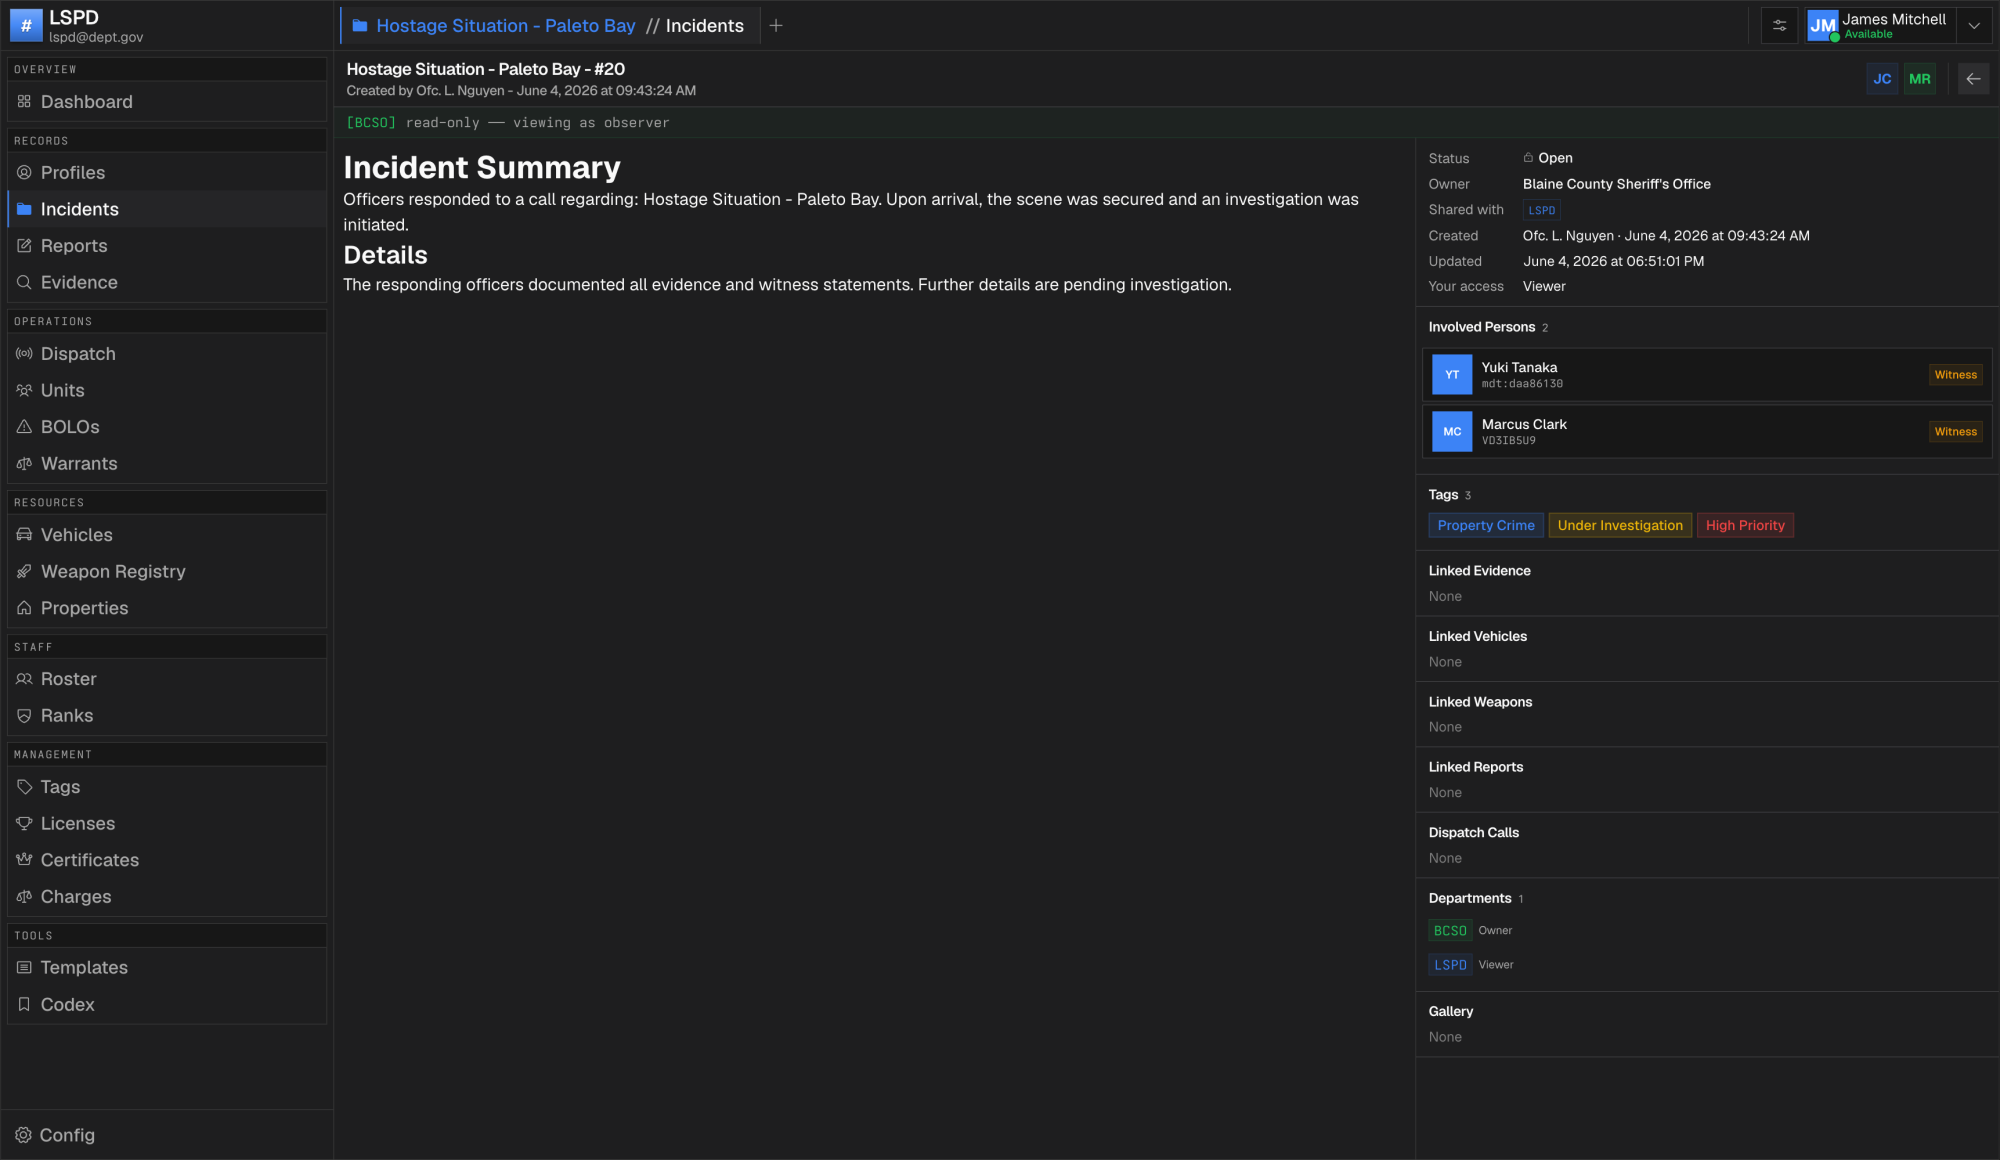Click the JC collaborator badge
Screen dimensions: 2000x1160
(x=1882, y=79)
